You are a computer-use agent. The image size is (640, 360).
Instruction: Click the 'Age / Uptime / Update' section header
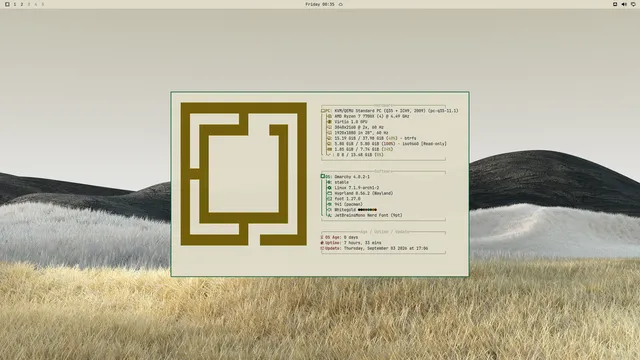pyautogui.click(x=385, y=232)
